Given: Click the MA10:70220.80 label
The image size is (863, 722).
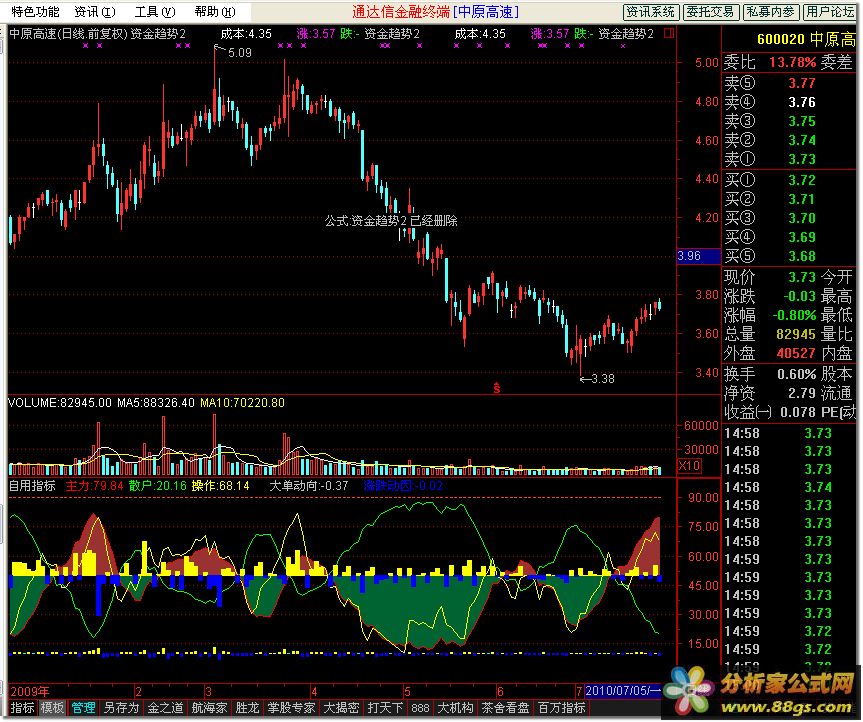Looking at the screenshot, I should pyautogui.click(x=242, y=403).
